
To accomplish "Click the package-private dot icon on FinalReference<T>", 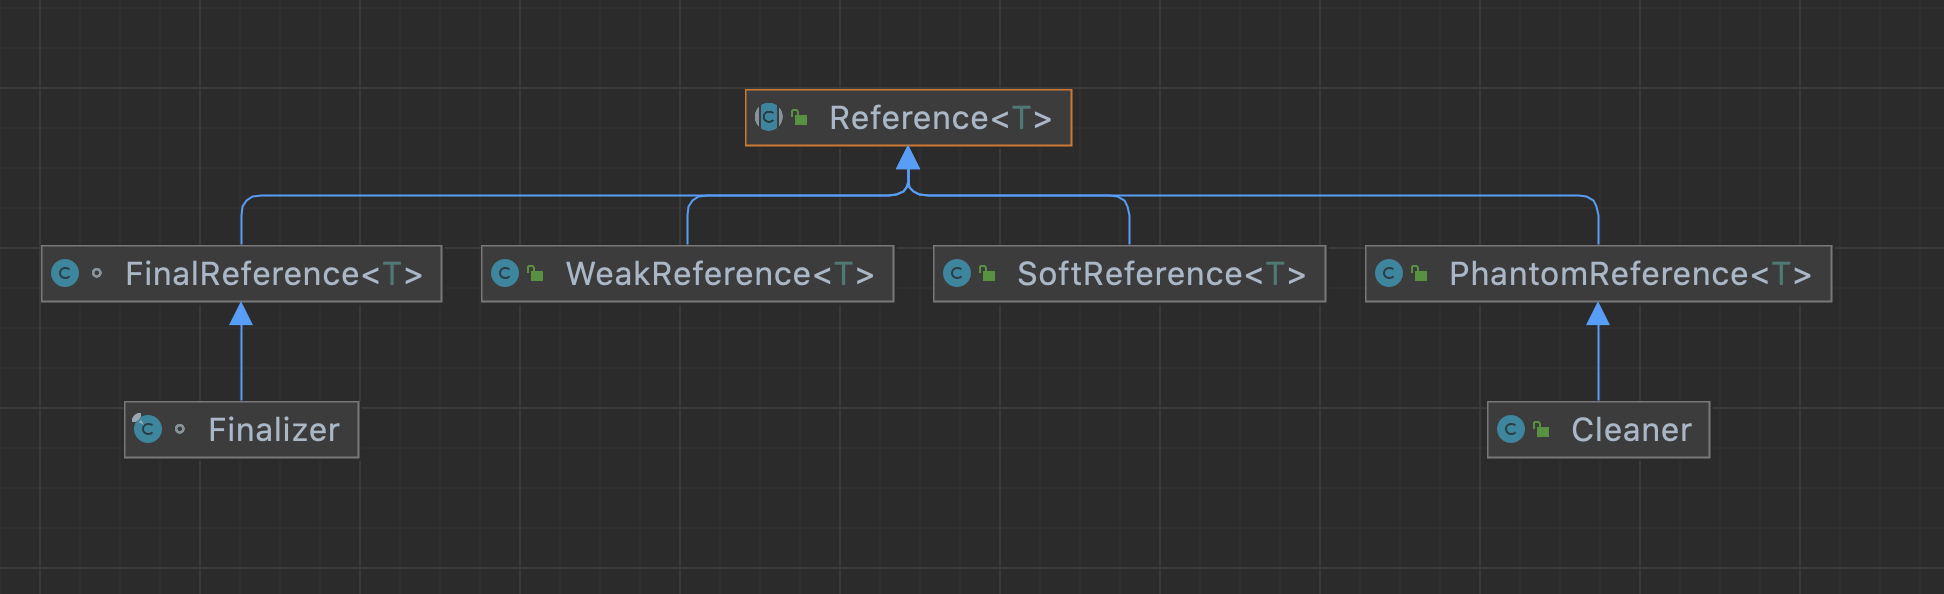I will point(97,273).
